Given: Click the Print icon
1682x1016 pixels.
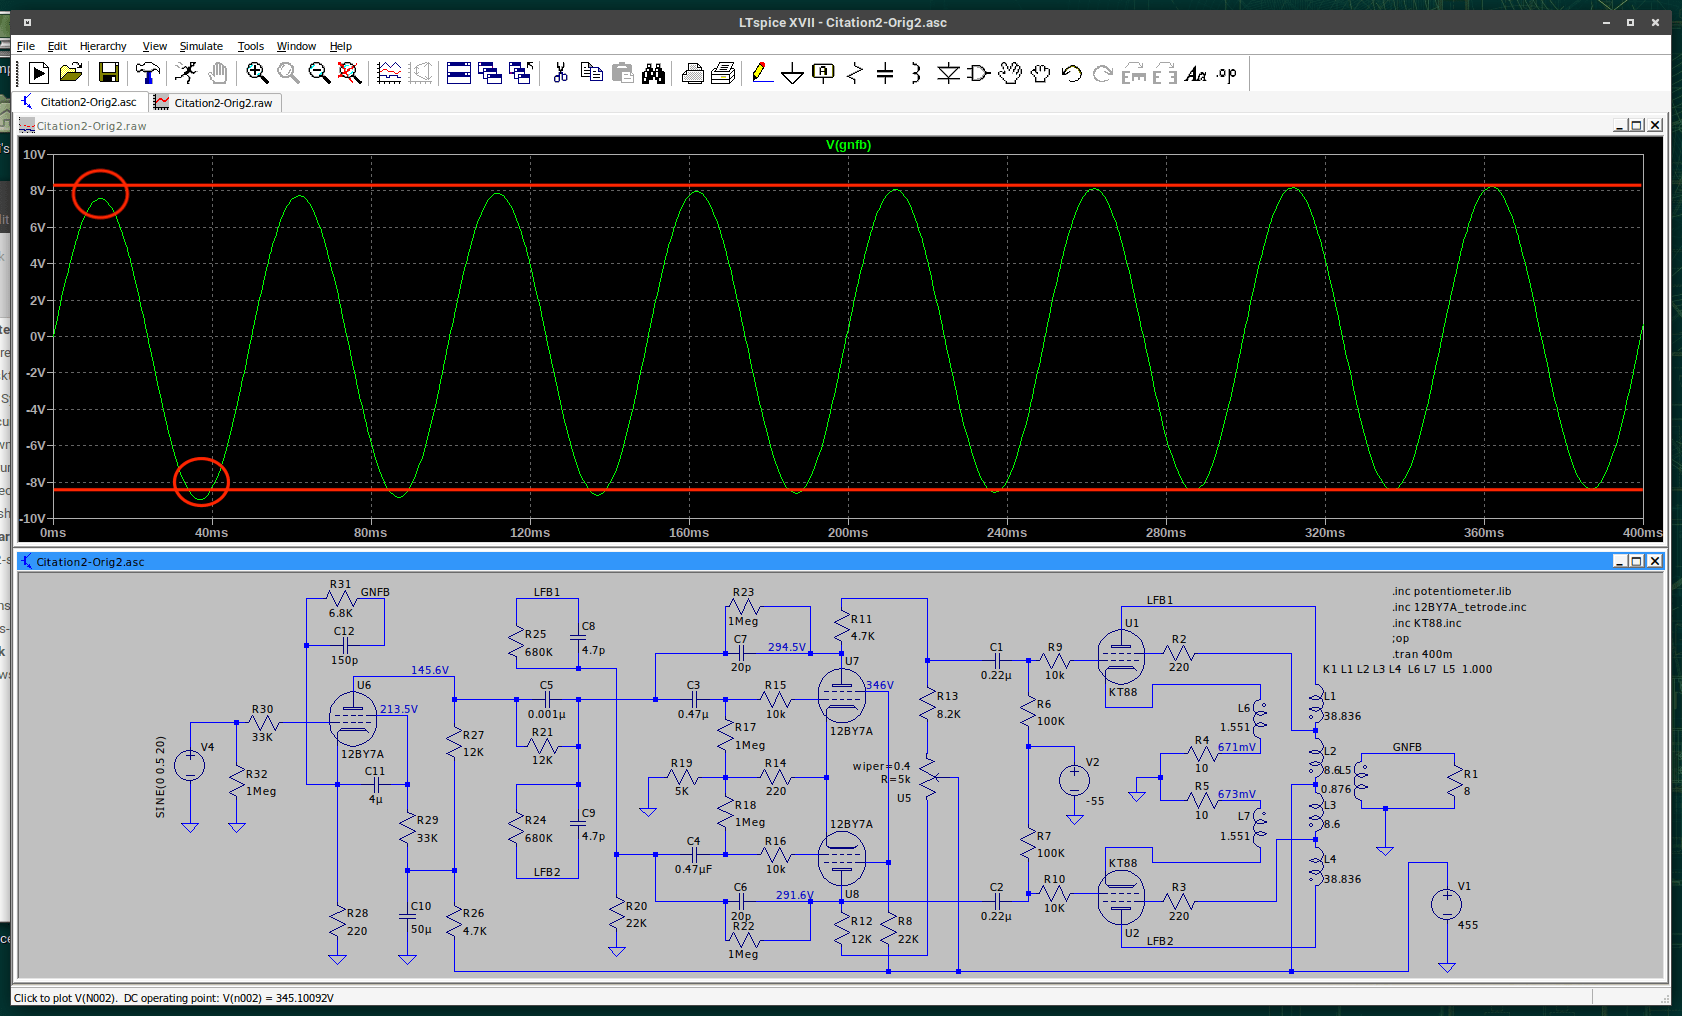Looking at the screenshot, I should [693, 73].
